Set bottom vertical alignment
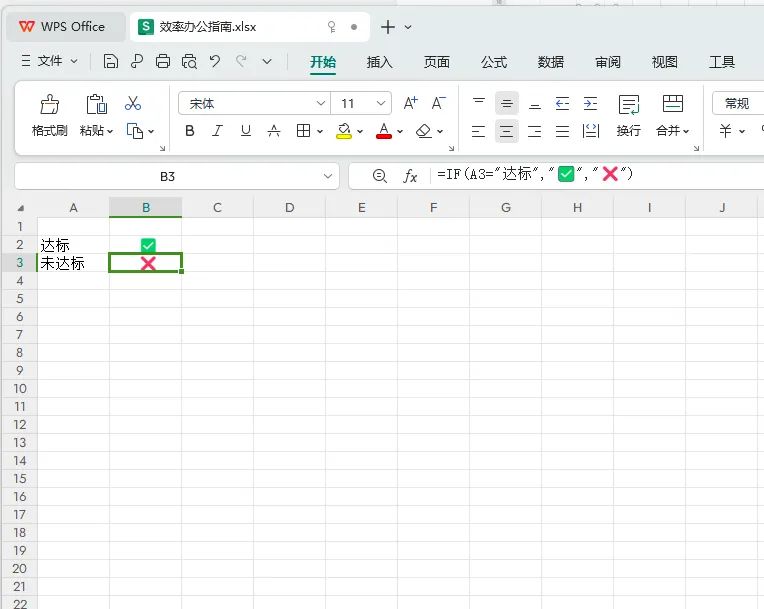This screenshot has width=764, height=609. pyautogui.click(x=535, y=103)
